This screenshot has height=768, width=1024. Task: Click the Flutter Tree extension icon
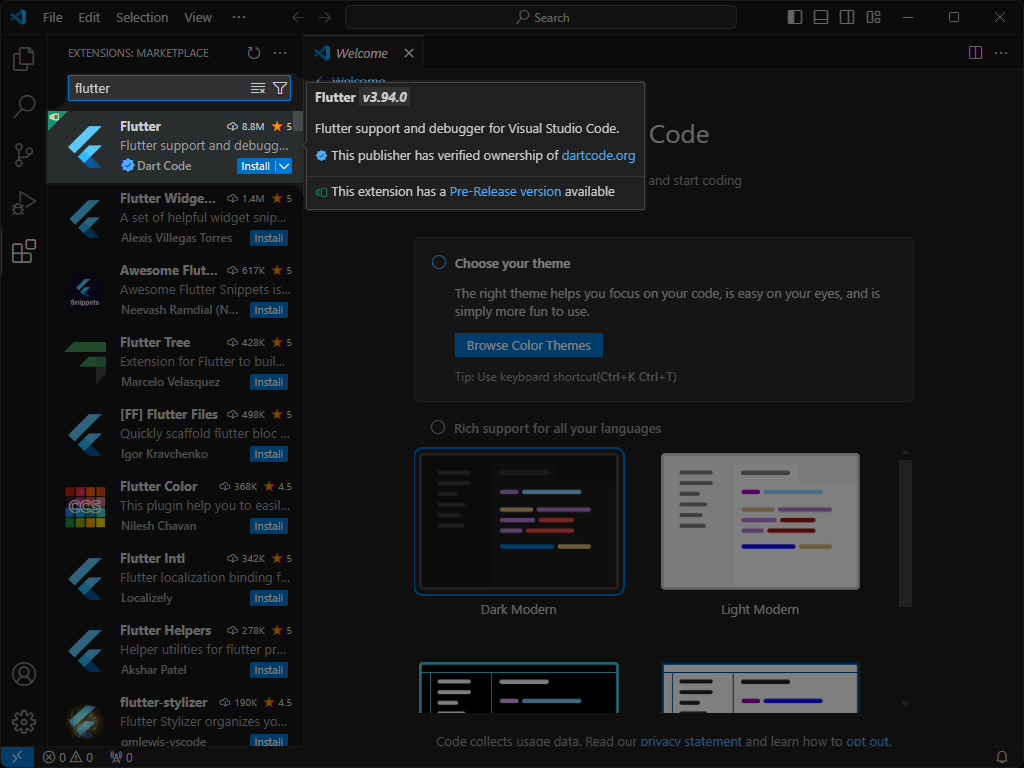(x=85, y=362)
